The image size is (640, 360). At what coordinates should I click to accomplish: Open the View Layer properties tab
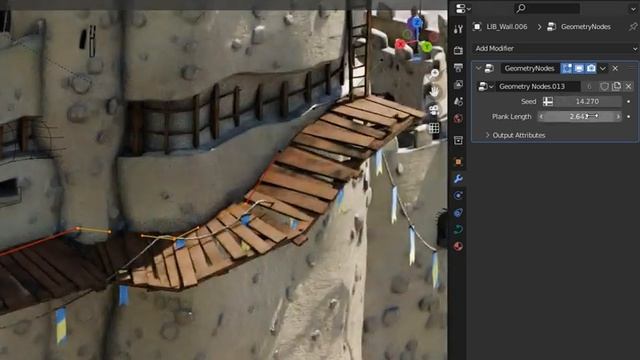(x=458, y=84)
